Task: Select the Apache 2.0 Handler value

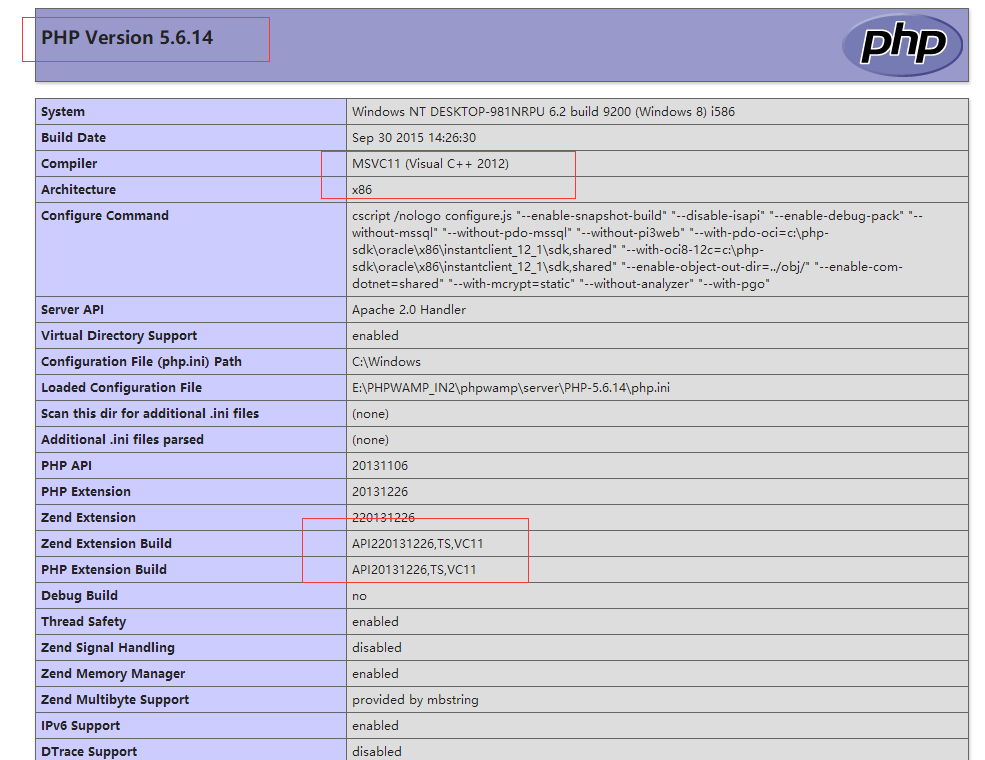Action: point(409,310)
